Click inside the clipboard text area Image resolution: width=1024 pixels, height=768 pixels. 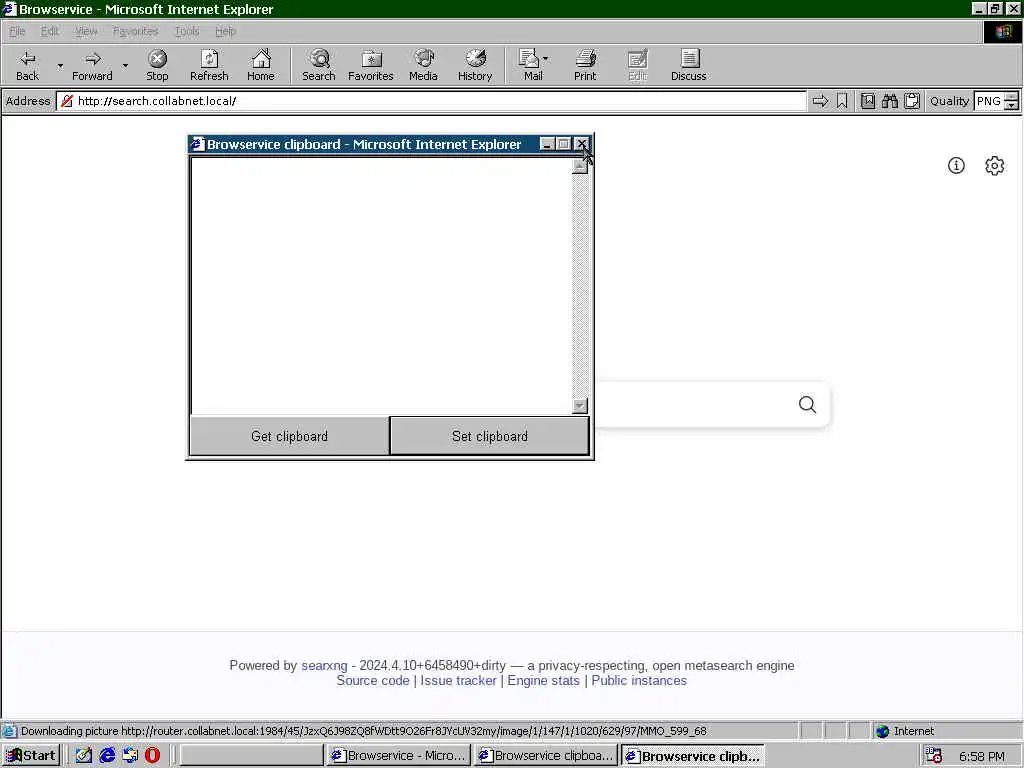click(x=381, y=285)
